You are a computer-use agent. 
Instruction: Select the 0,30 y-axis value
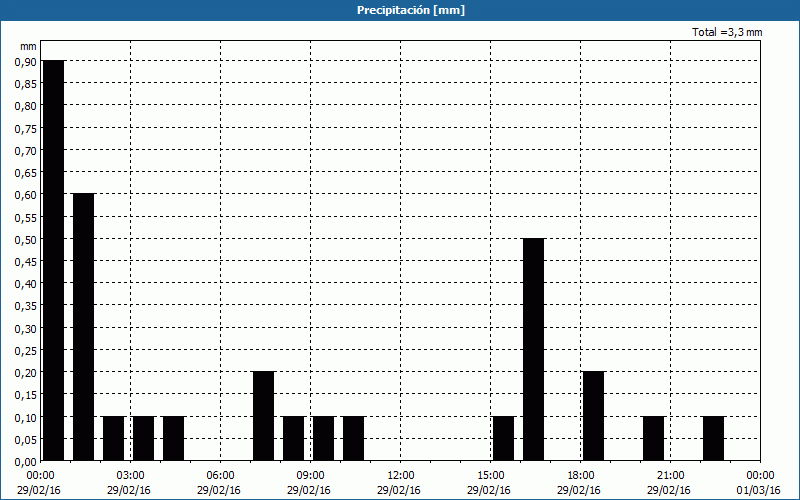26,328
